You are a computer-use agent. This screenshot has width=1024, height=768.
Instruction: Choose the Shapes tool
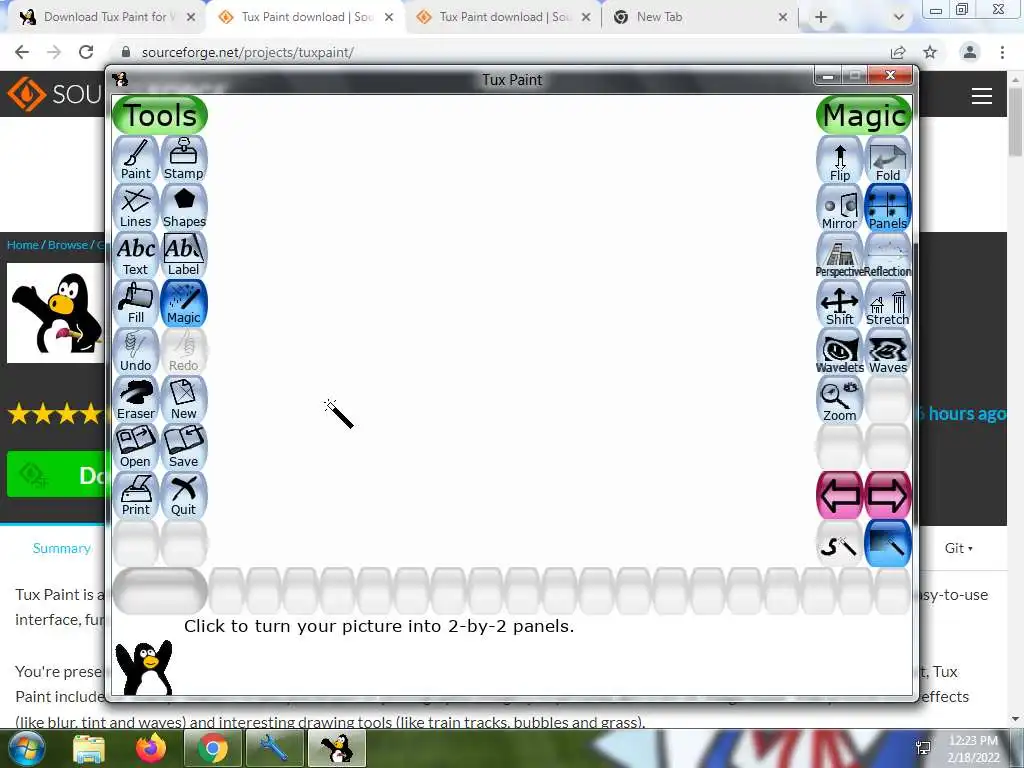[184, 207]
